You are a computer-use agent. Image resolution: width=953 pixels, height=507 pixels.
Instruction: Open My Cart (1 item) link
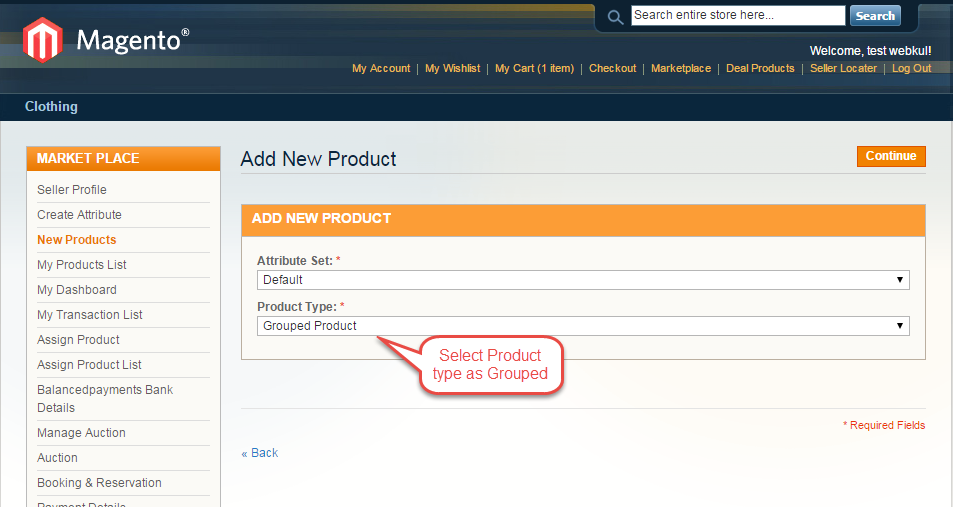click(534, 68)
